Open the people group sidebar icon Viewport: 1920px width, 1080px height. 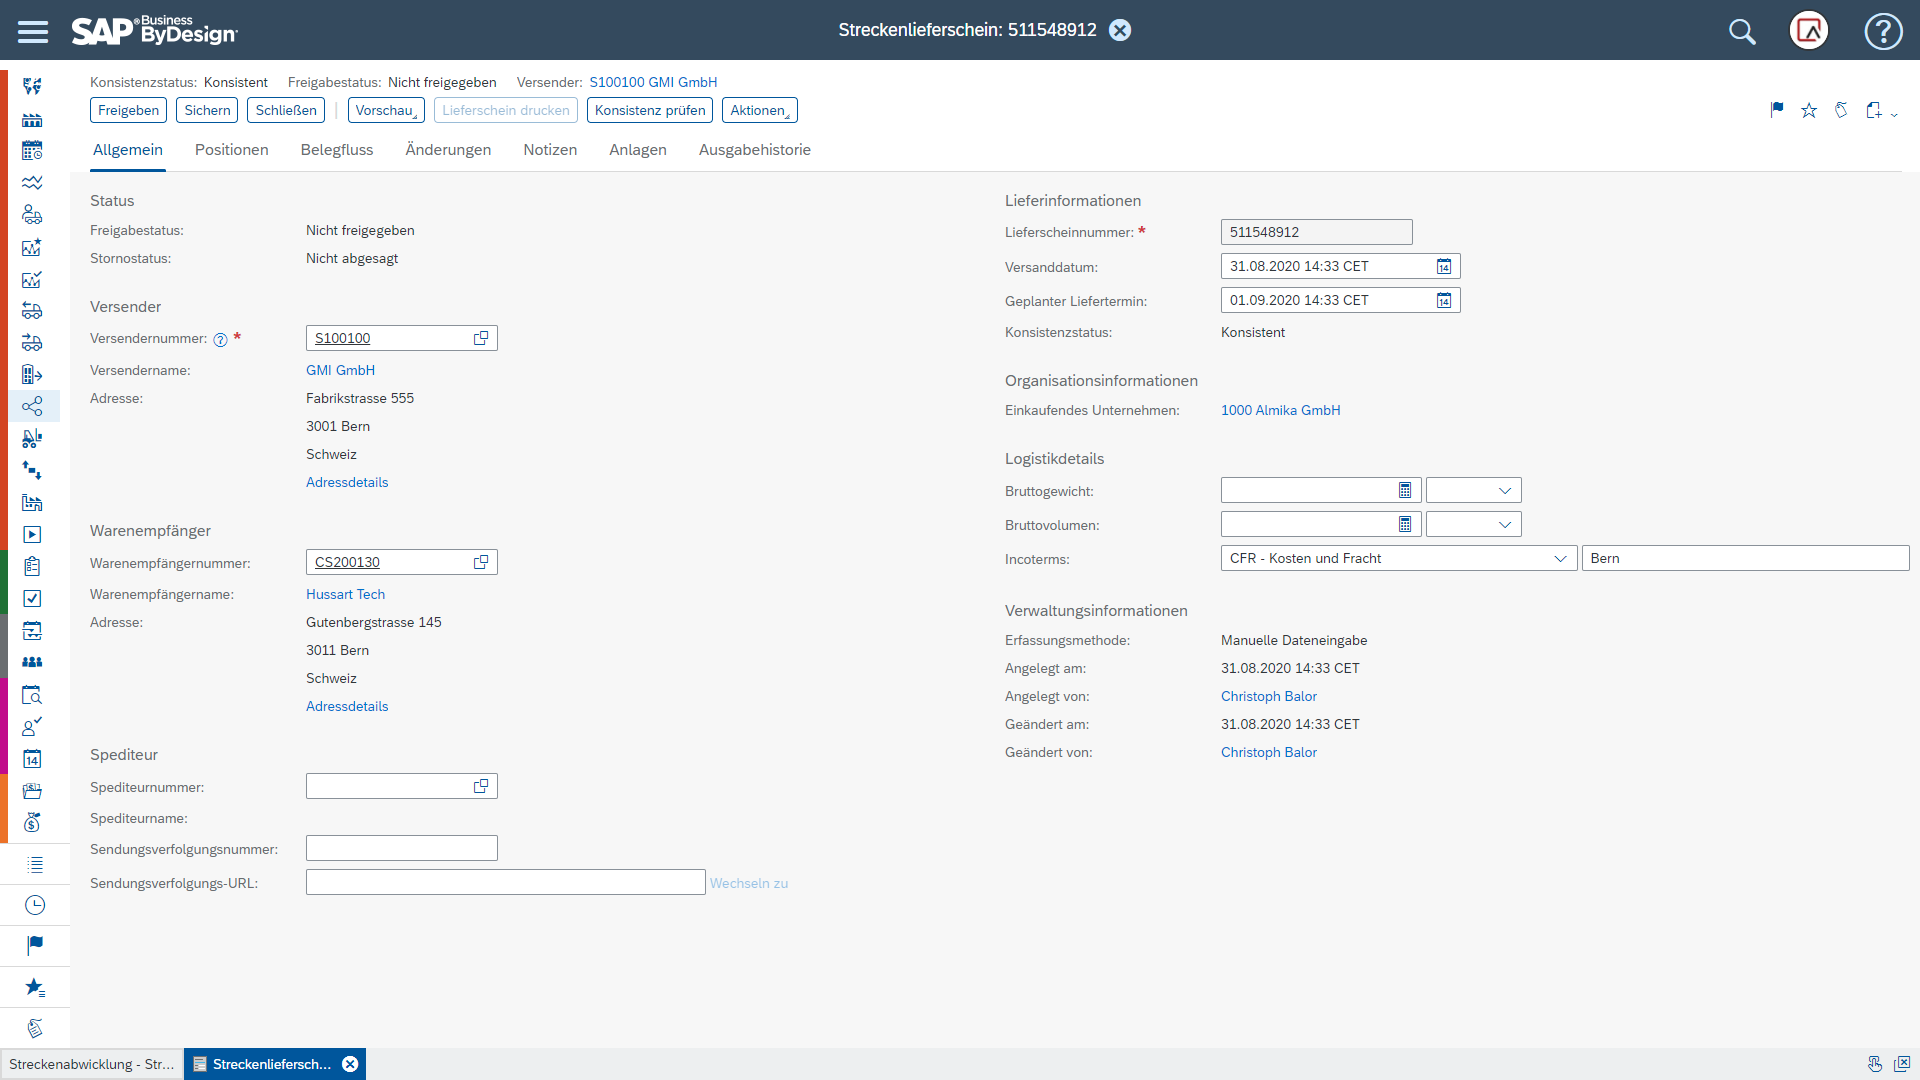click(32, 662)
